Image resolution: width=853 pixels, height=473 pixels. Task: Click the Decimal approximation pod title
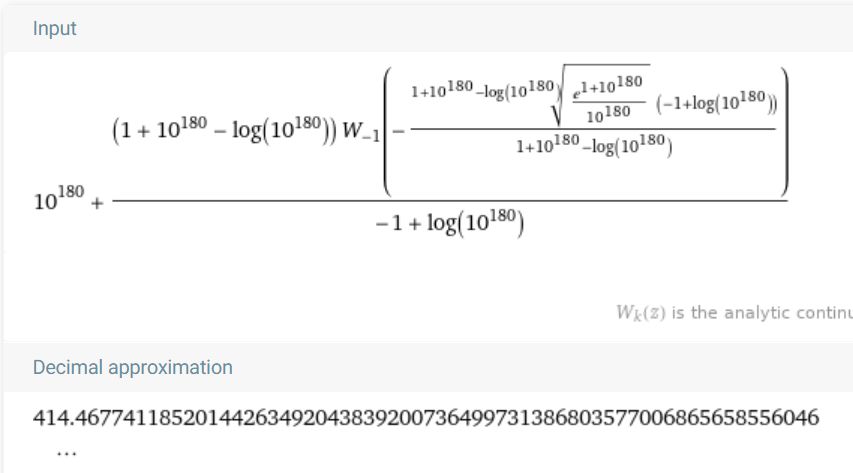pos(133,367)
